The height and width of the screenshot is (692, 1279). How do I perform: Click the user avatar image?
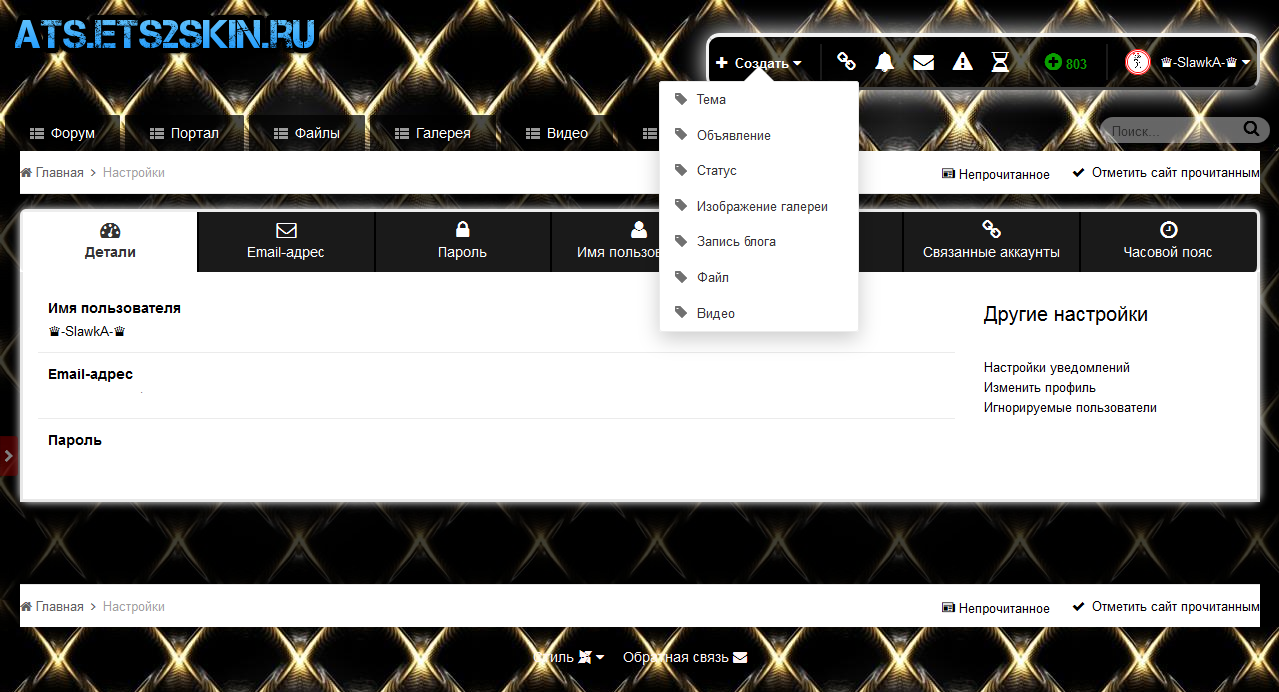pos(1138,62)
